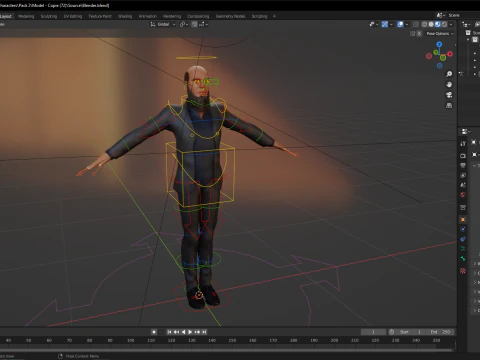Screen dimensions: 480x360
Task: Add a workspace with the plus button
Action: 274,16
